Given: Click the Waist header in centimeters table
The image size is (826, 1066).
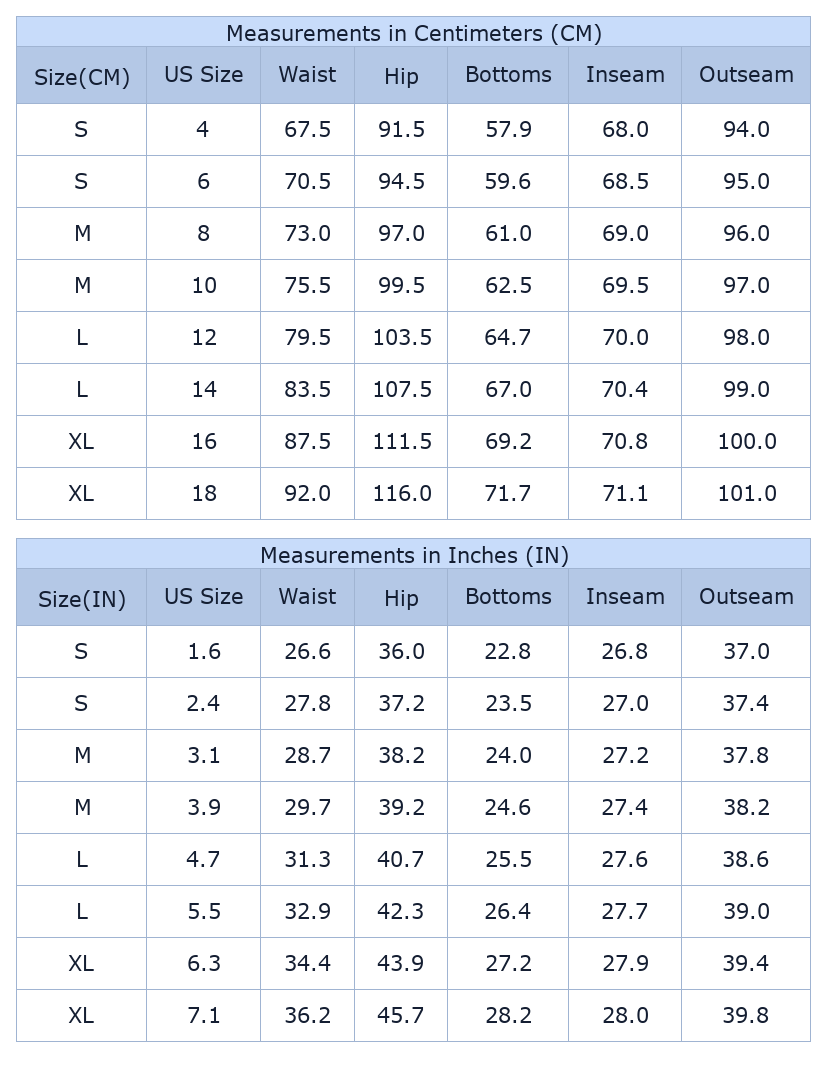Looking at the screenshot, I should [307, 75].
